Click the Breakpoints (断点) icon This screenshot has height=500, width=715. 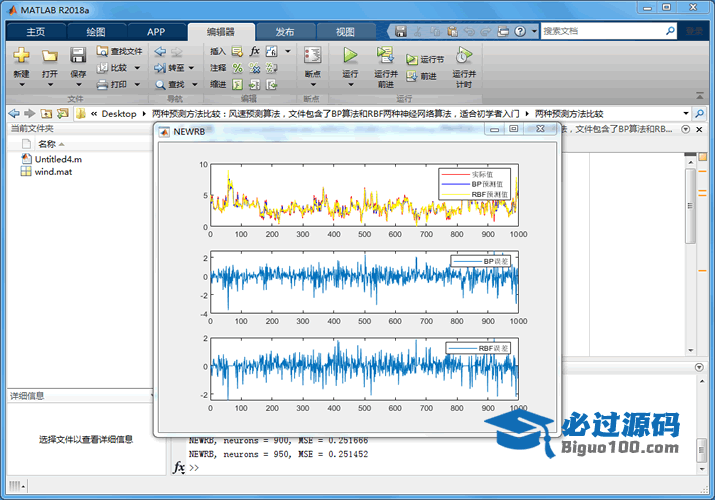[x=312, y=55]
